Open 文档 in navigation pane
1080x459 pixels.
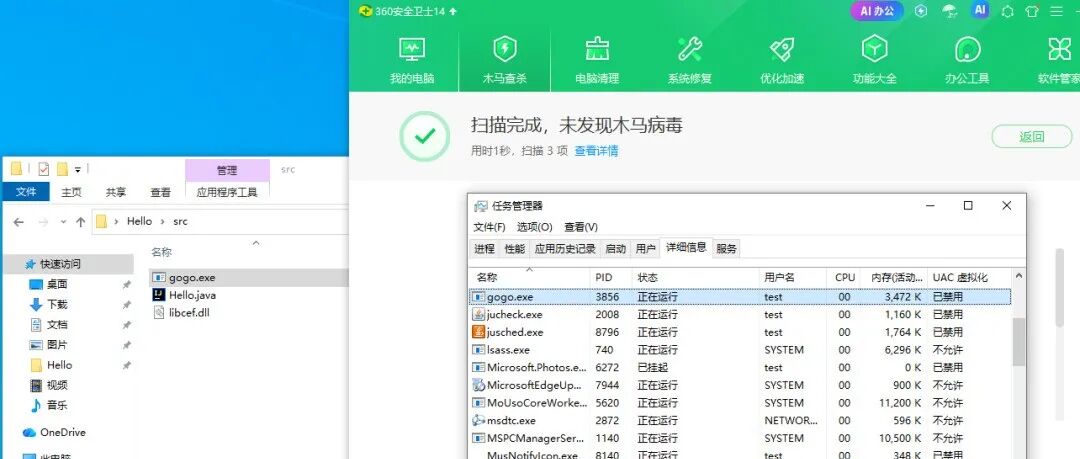56,325
